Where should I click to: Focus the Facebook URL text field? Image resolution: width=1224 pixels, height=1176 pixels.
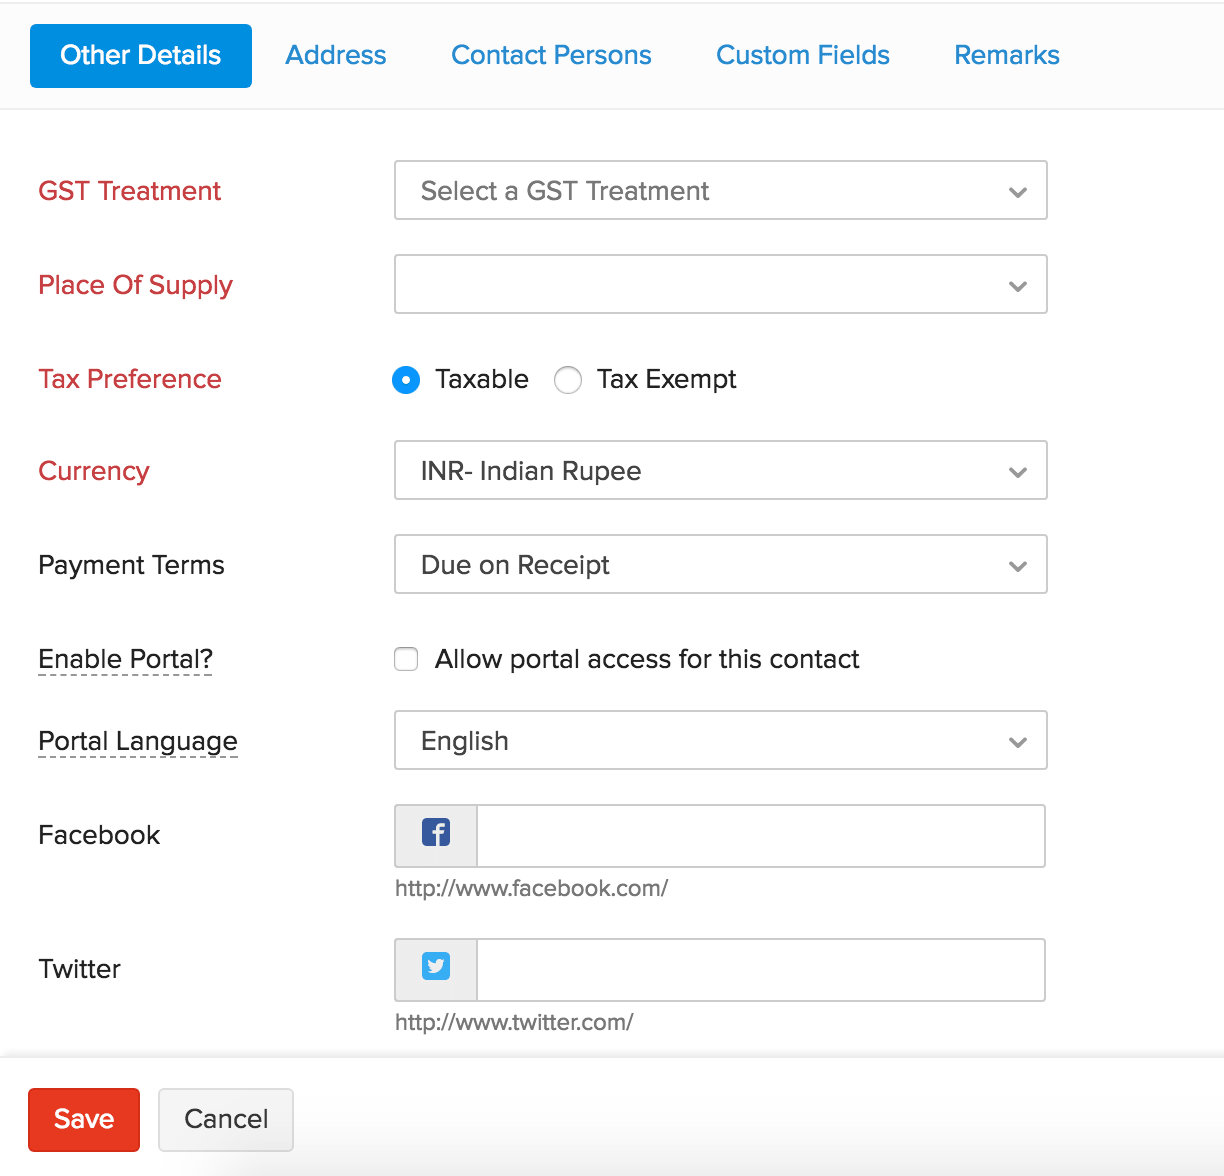coord(760,836)
